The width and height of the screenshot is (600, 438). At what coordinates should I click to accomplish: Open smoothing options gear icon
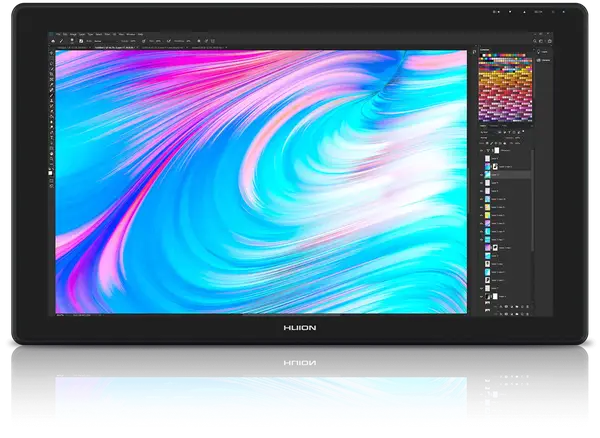click(x=199, y=41)
